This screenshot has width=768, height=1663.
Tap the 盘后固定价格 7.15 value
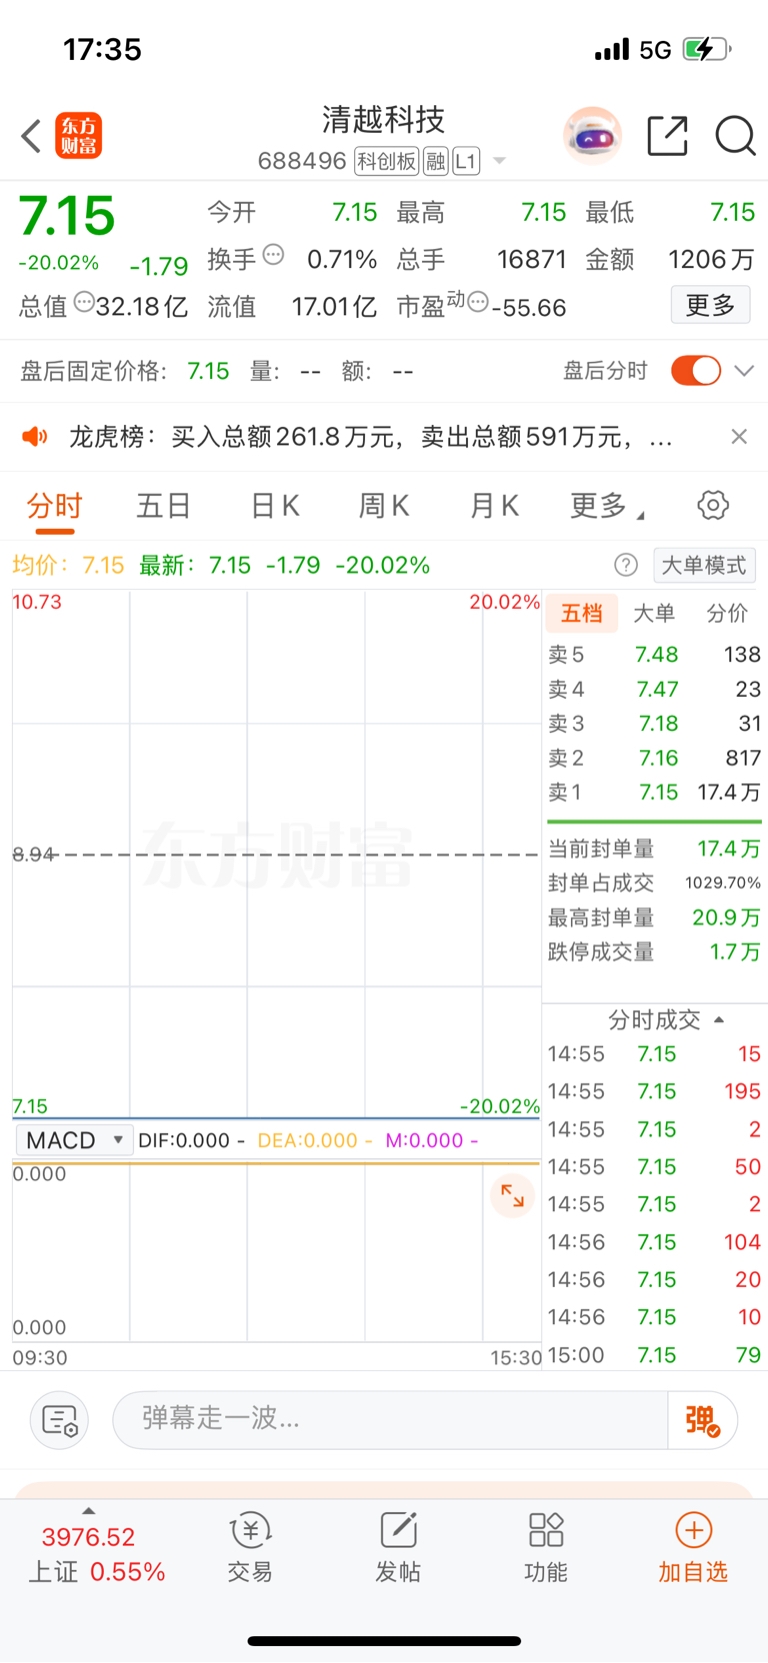tap(208, 371)
